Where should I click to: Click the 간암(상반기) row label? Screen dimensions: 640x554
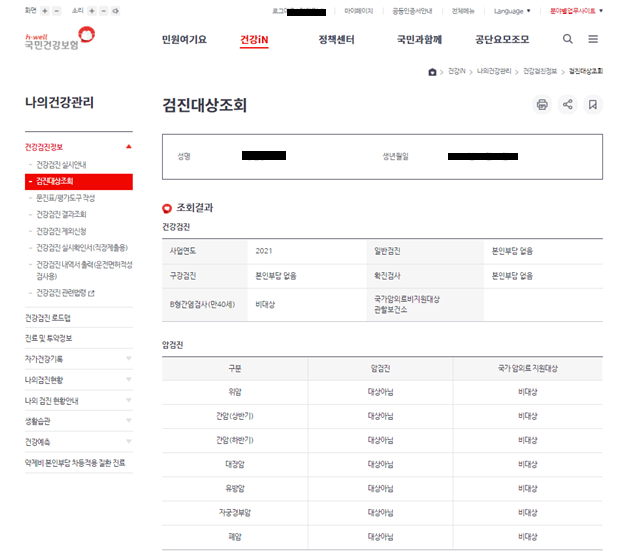click(235, 416)
